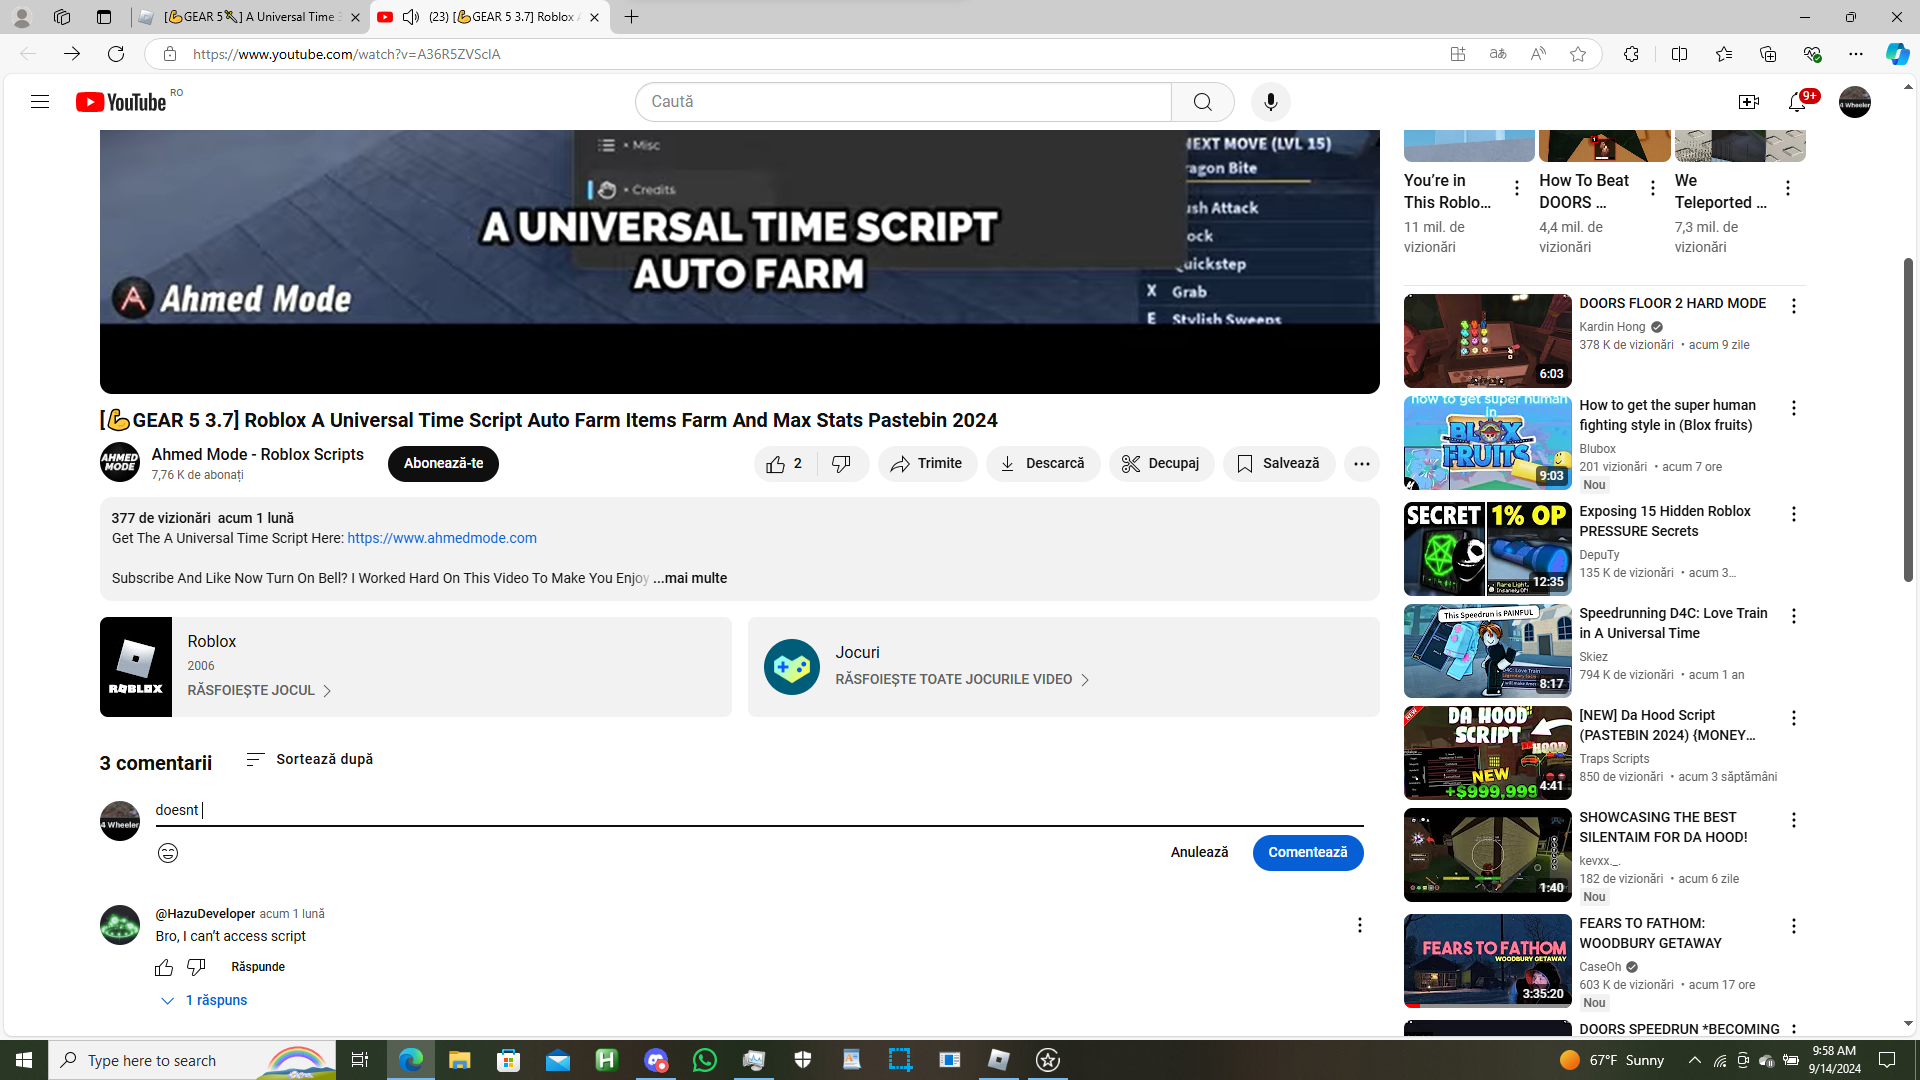The height and width of the screenshot is (1080, 1920).
Task: Open the Sortează după sort dropdown
Action: [x=310, y=760]
